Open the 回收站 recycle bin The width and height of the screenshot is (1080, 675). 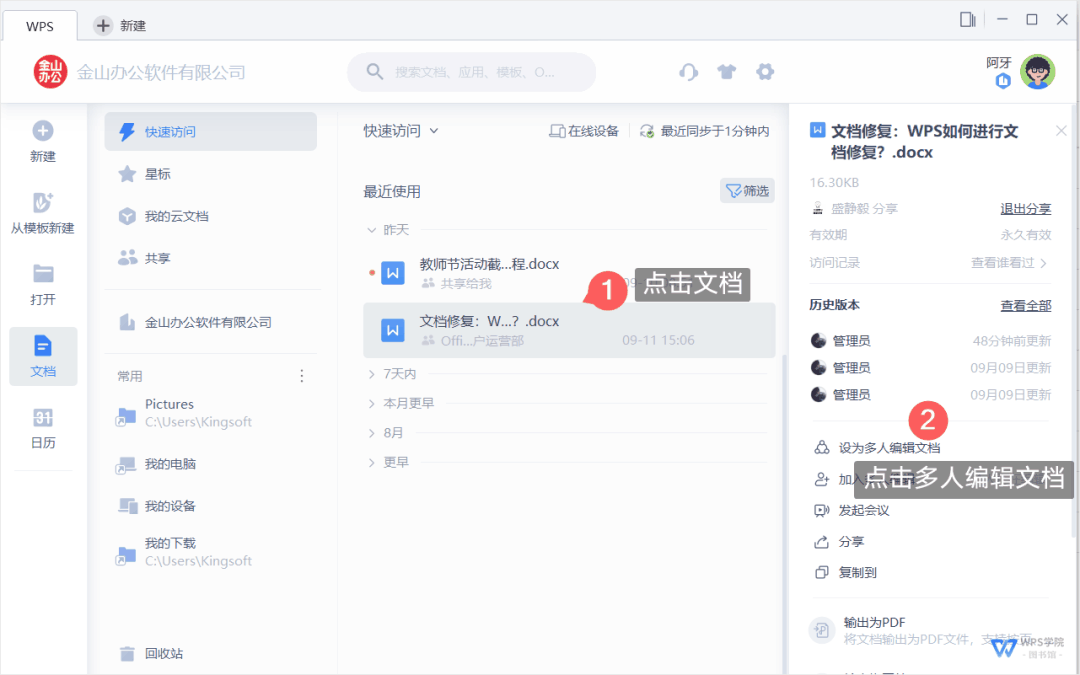tap(152, 654)
